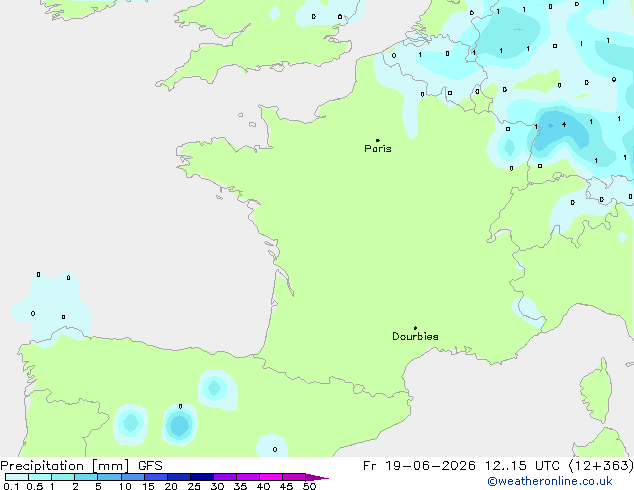Select the 5–10 mm legend swatch
The height and width of the screenshot is (490, 634).
click(109, 477)
